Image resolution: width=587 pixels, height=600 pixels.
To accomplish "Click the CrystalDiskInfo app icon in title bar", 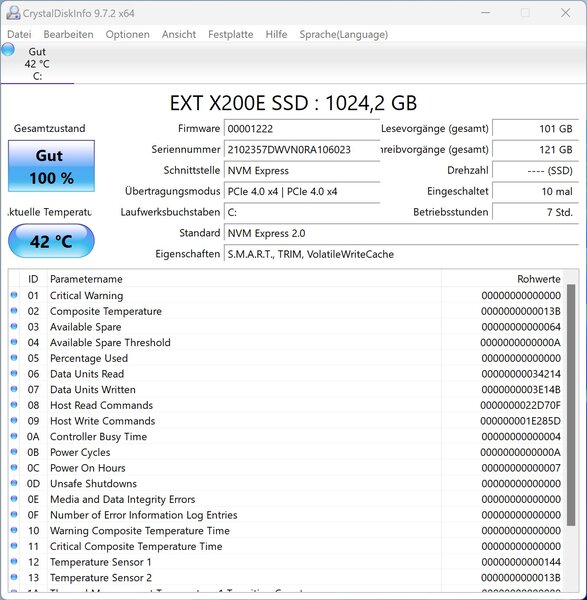I will point(13,13).
